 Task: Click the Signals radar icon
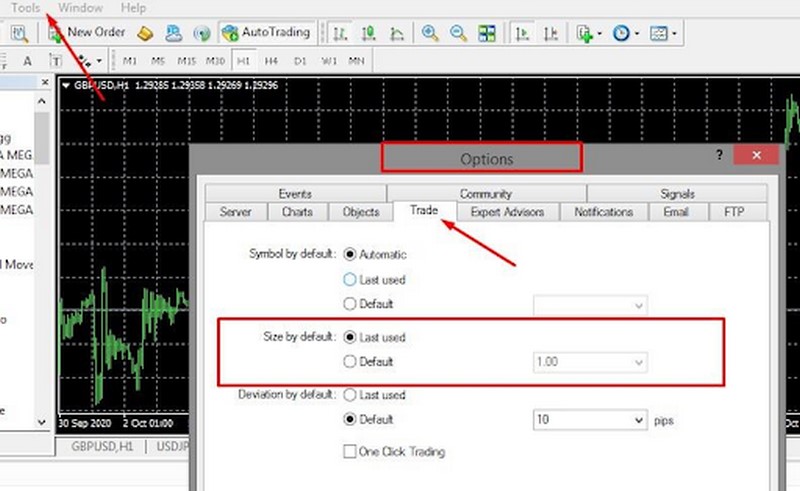coord(202,34)
